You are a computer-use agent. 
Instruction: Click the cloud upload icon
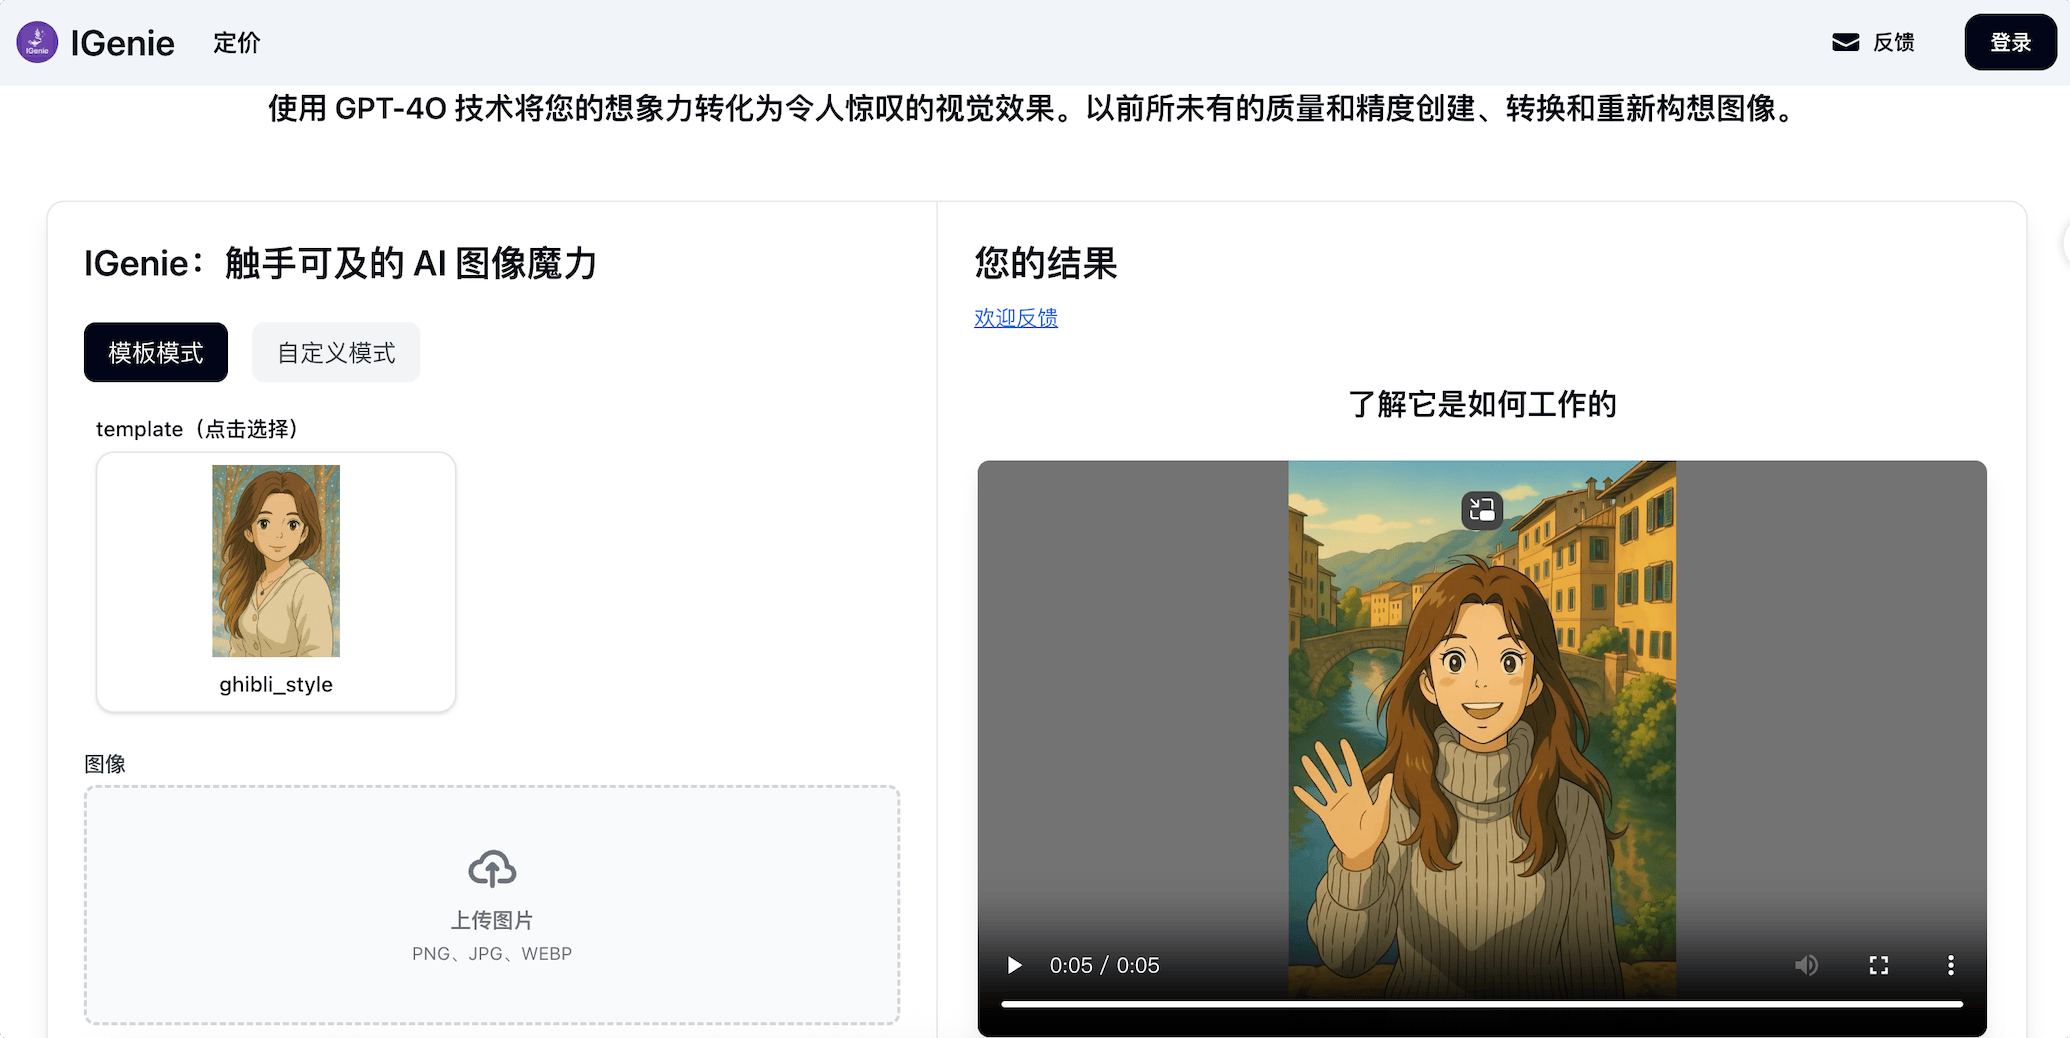pos(492,868)
